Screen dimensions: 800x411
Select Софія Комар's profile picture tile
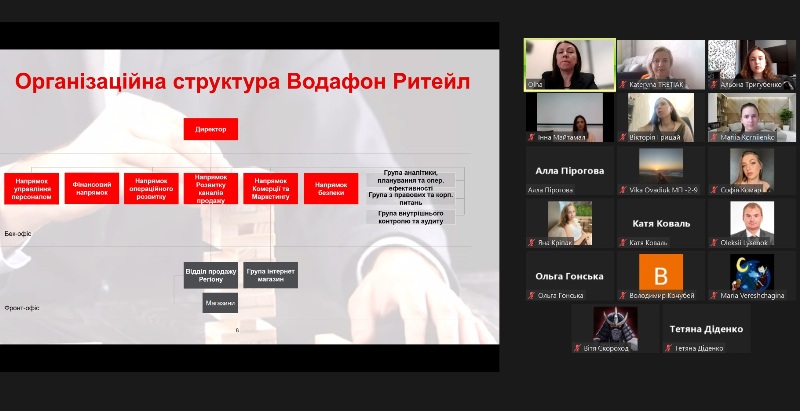pyautogui.click(x=752, y=170)
